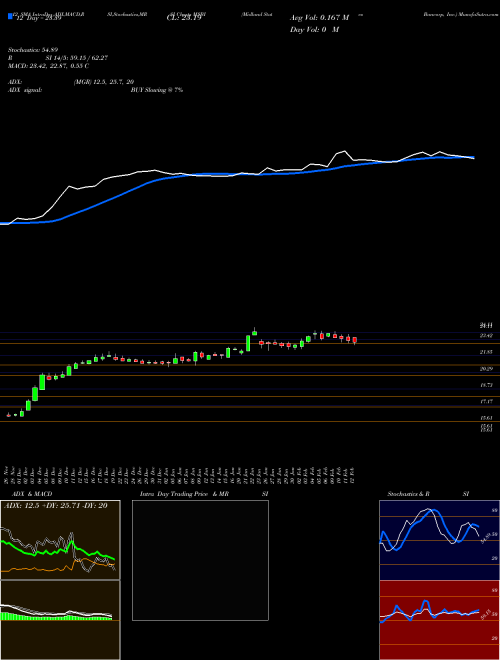The image size is (500, 660).
Task: Click the last red candlestick on the chart
Action: (355, 340)
